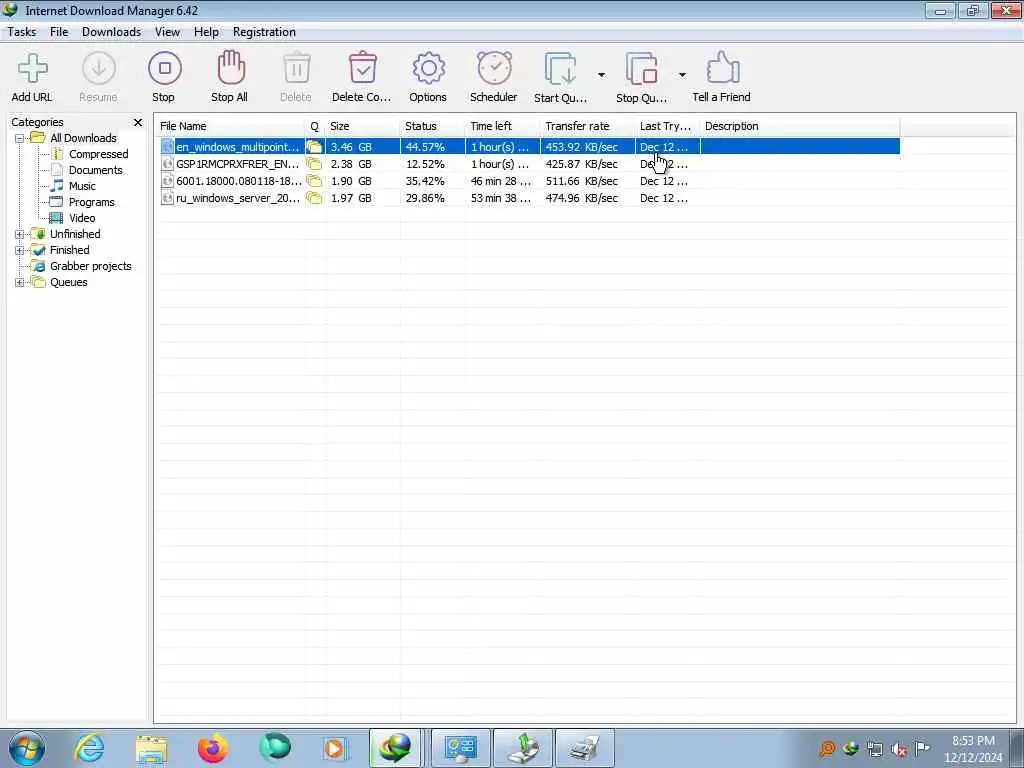Click the grayed Delete toolbar icon
The width and height of the screenshot is (1024, 768).
pyautogui.click(x=296, y=69)
